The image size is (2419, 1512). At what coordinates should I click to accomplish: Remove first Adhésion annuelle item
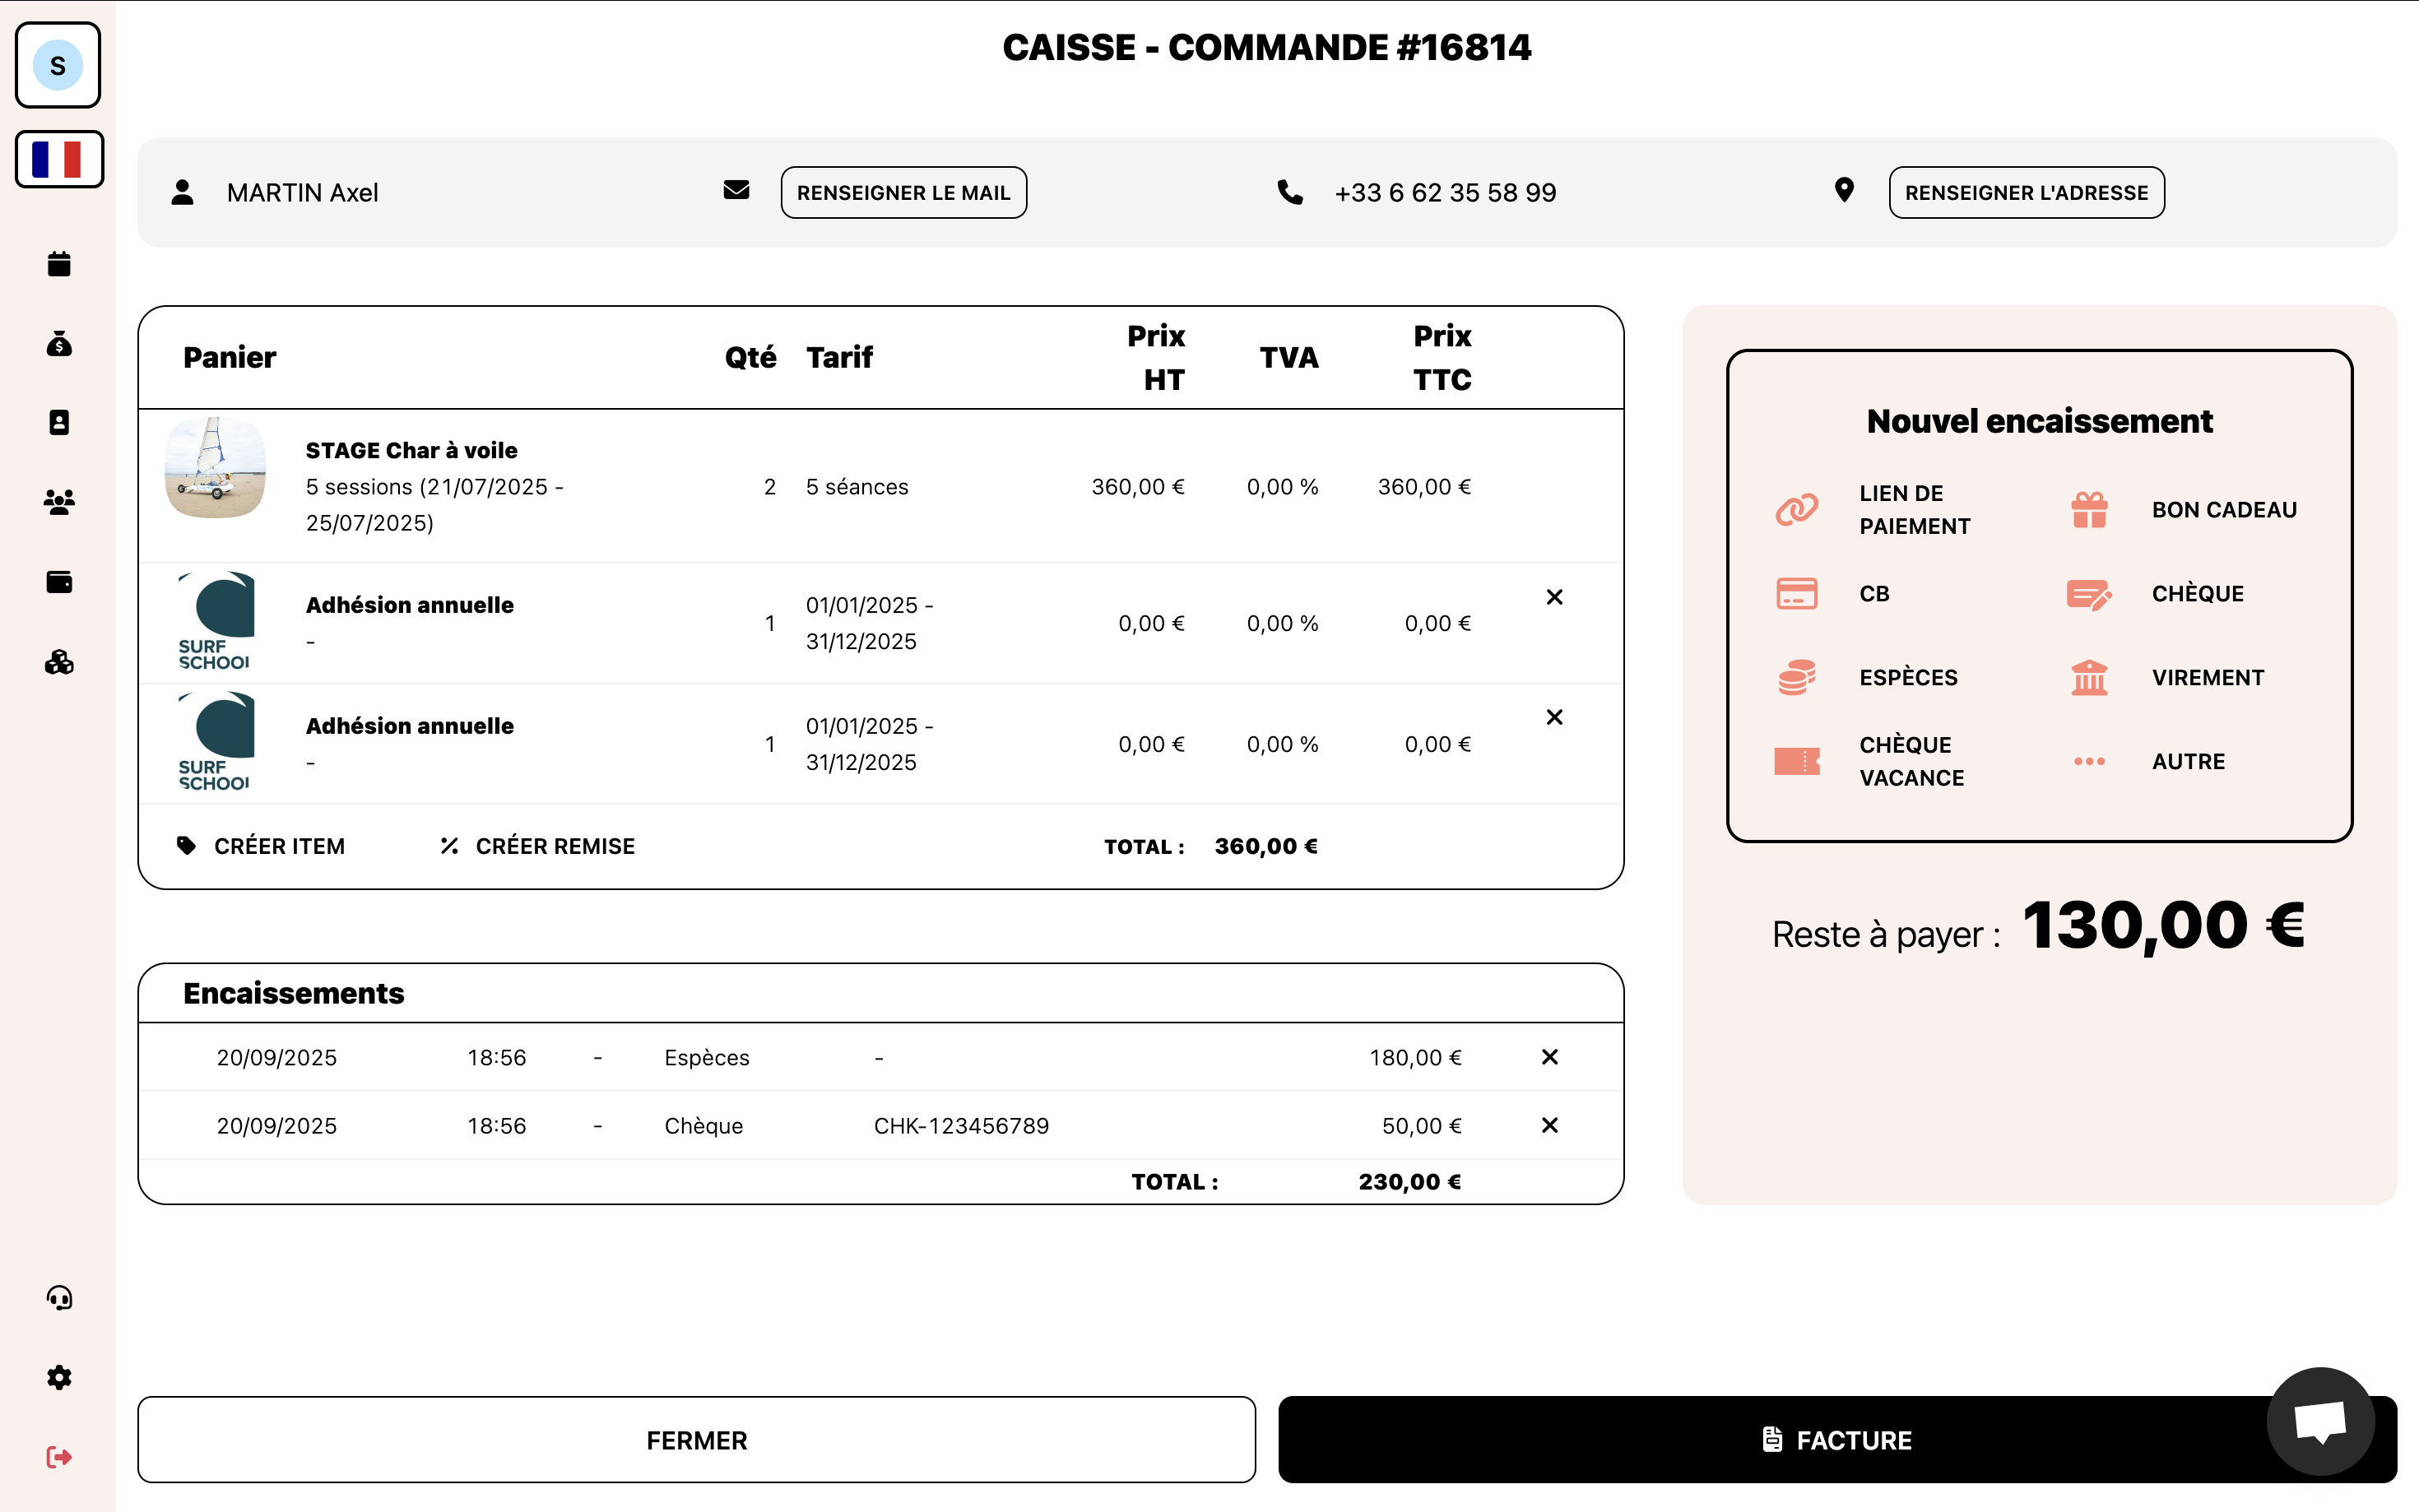click(1554, 597)
